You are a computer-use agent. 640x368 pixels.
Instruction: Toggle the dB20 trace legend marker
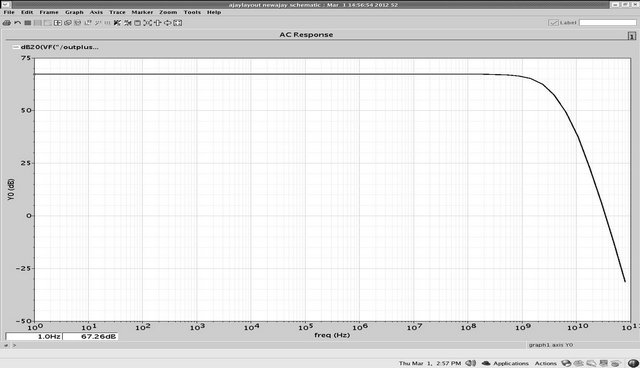[16, 47]
